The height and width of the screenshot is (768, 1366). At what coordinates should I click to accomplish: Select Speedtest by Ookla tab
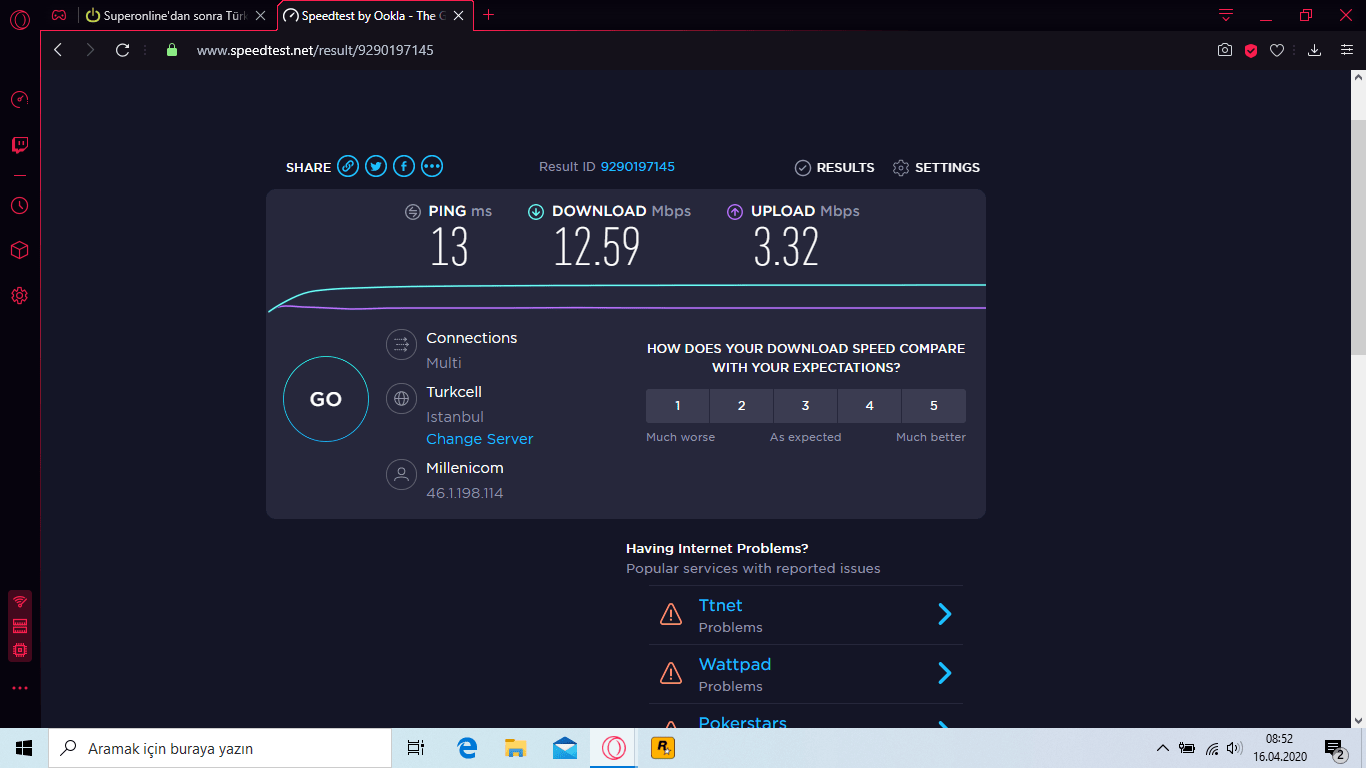375,16
